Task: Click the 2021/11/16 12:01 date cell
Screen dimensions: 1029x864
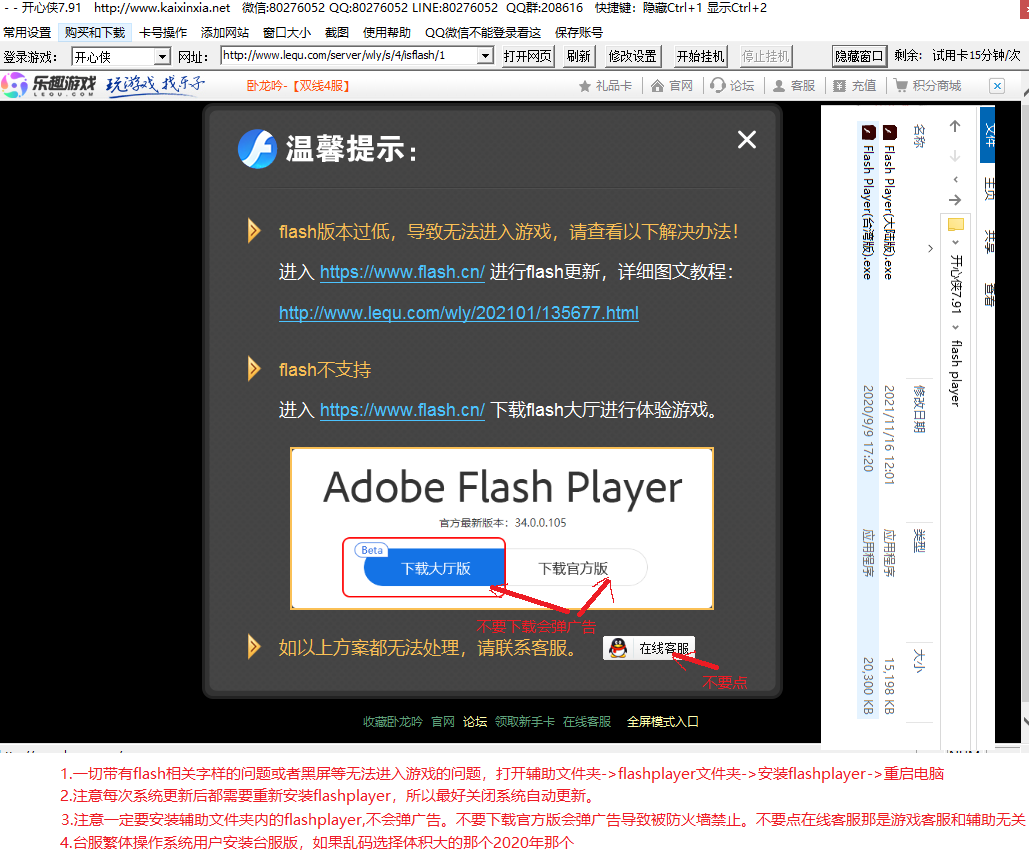Action: 889,435
